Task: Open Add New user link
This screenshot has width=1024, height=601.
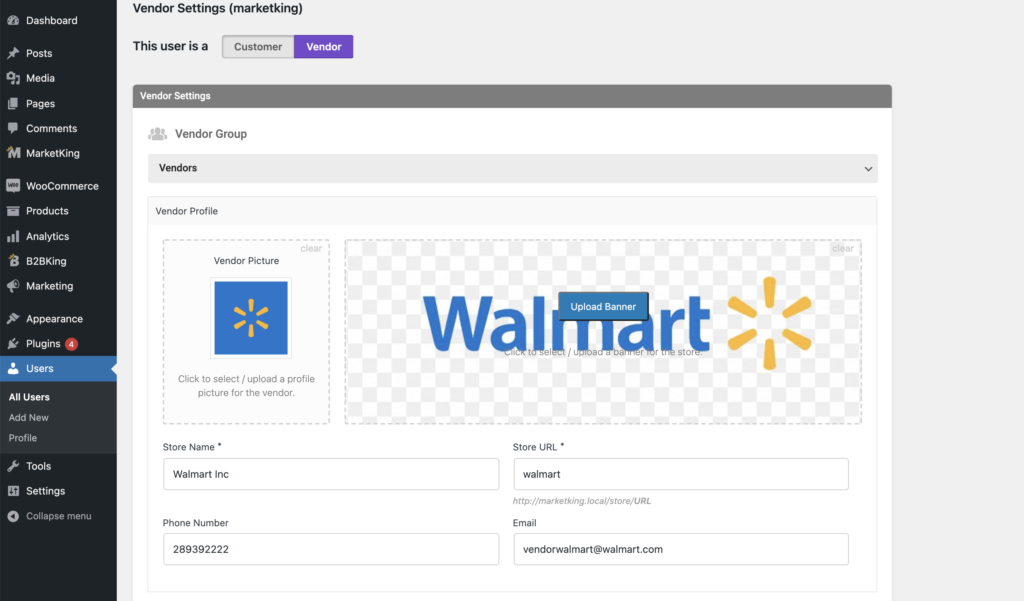Action: click(x=29, y=417)
